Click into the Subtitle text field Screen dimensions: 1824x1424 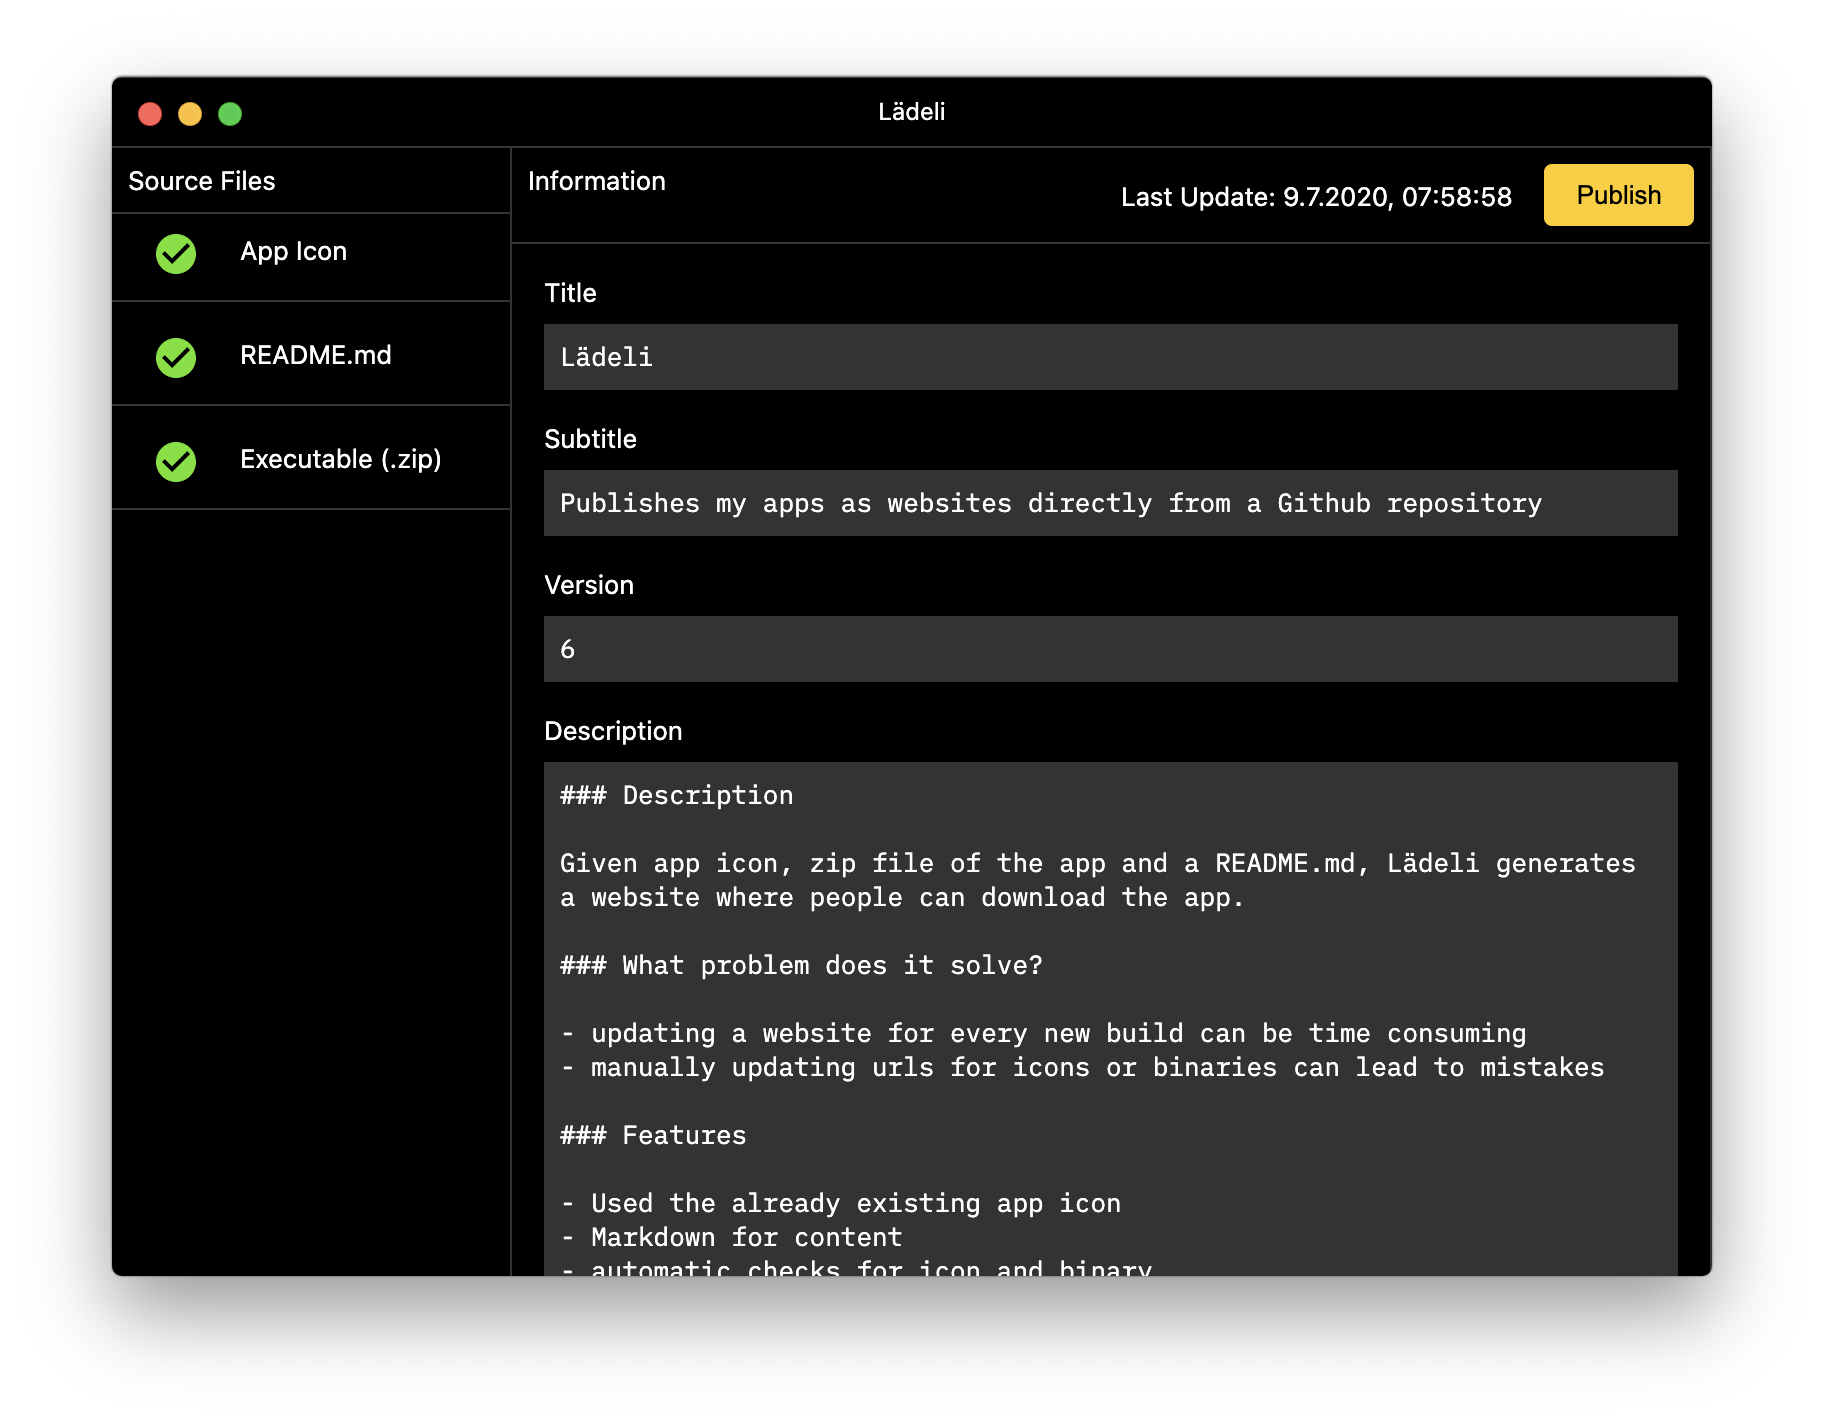click(x=1110, y=503)
